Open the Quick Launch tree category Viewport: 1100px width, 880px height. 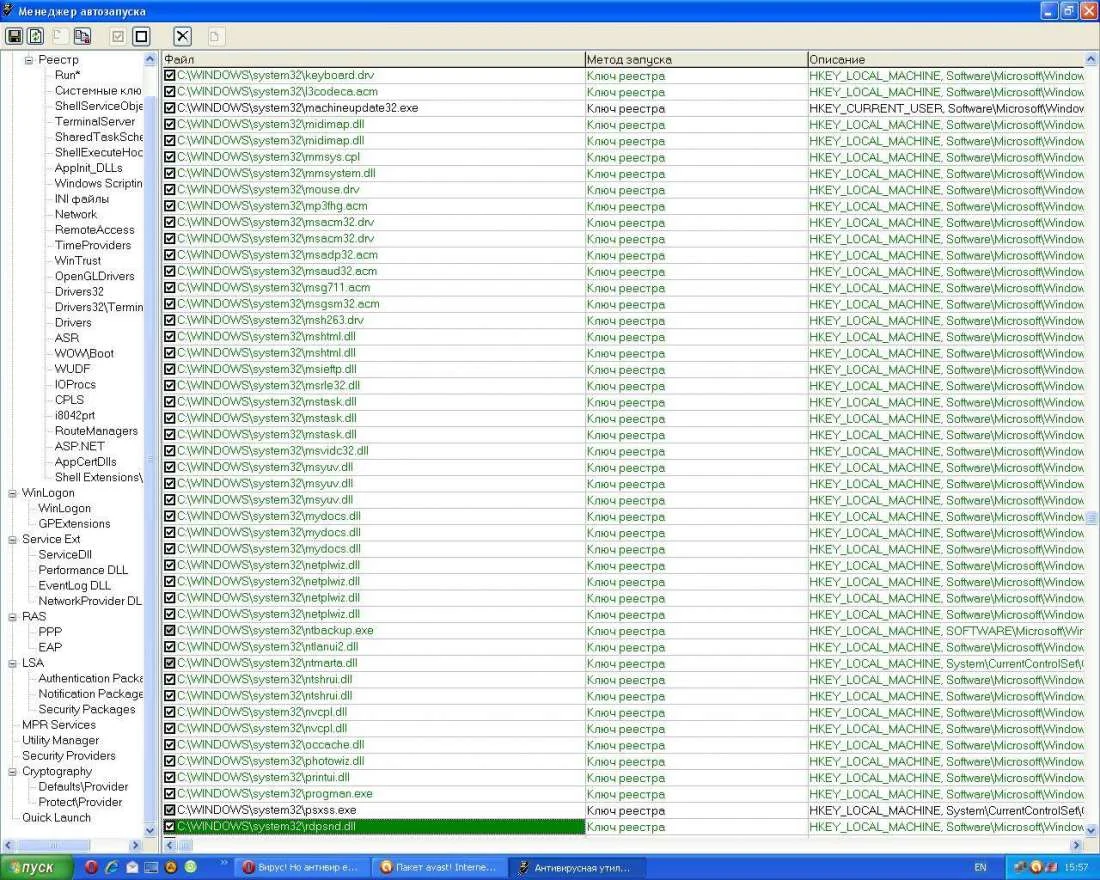pos(56,818)
